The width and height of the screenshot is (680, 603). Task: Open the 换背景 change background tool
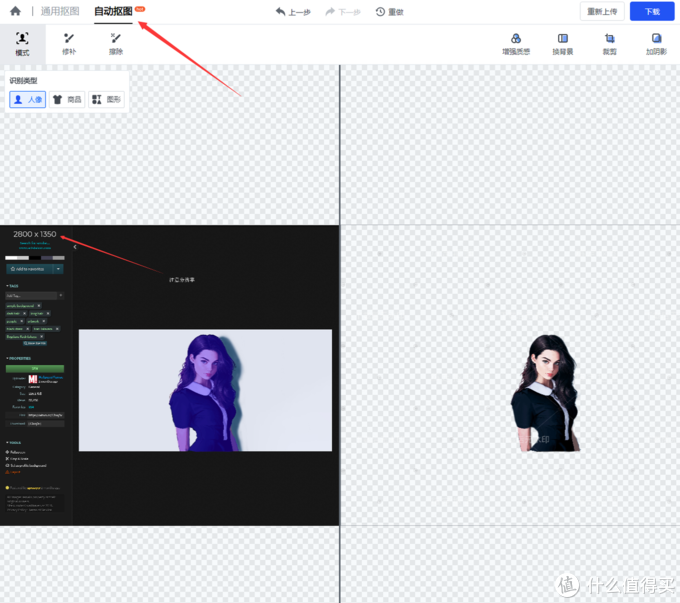(x=563, y=43)
